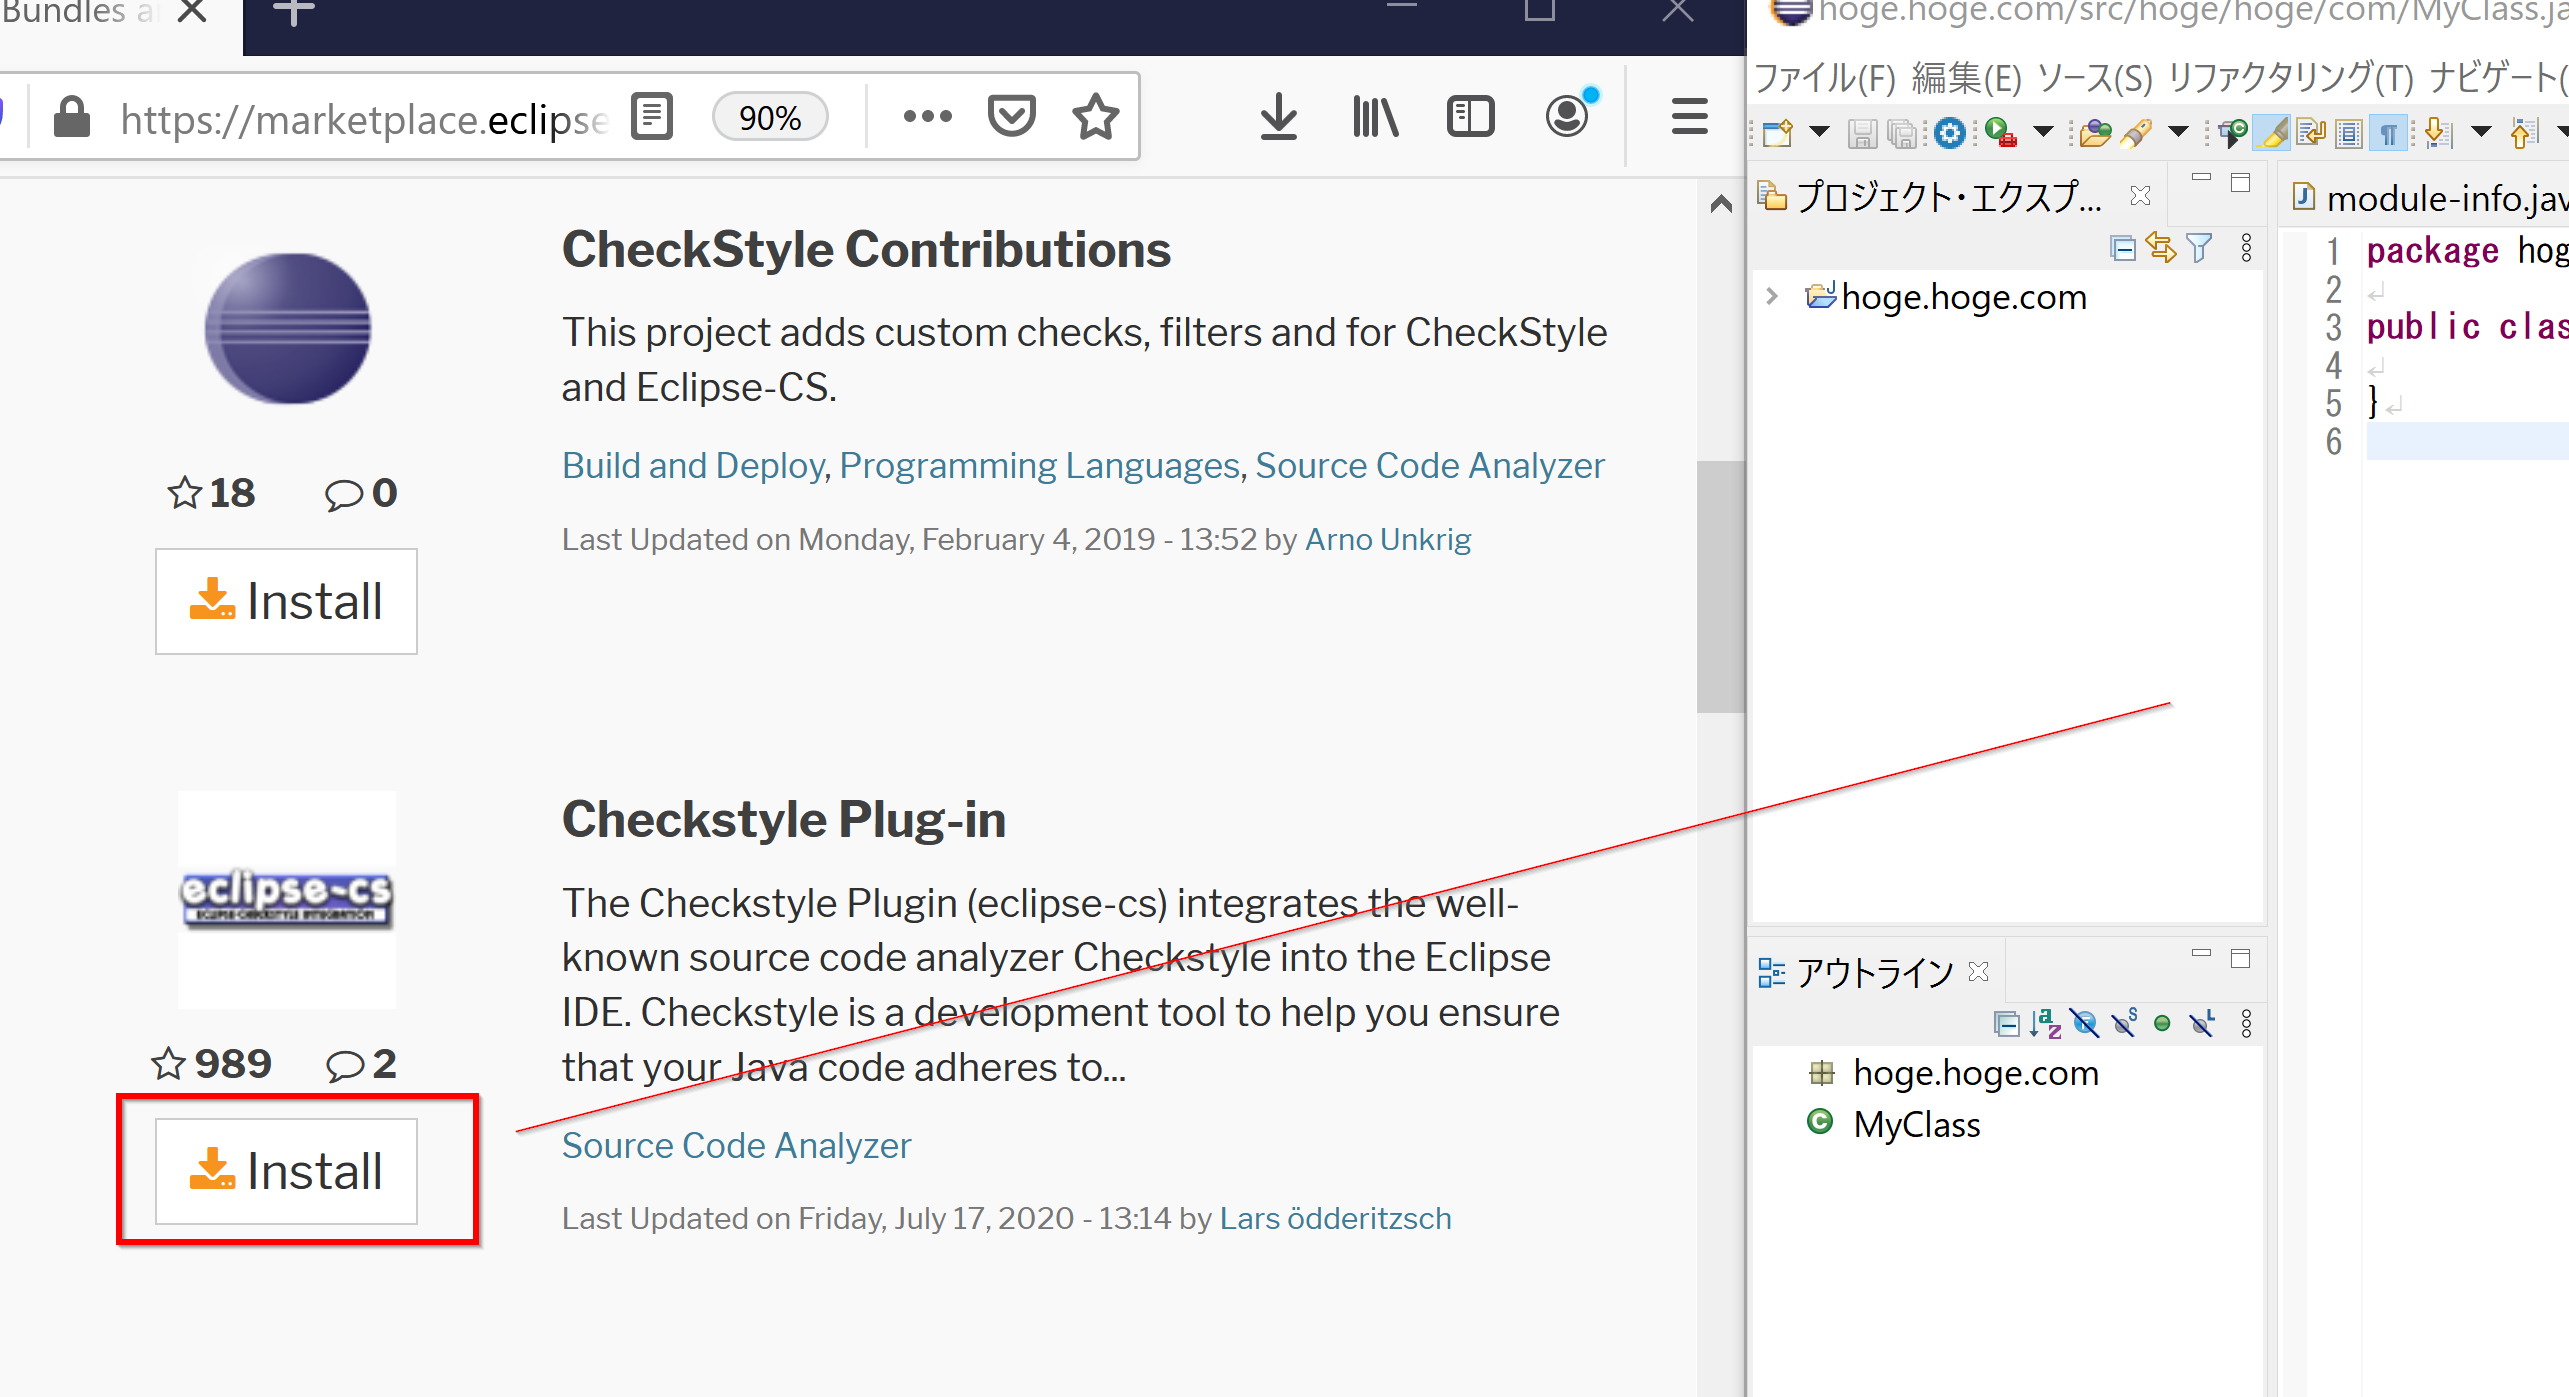Image resolution: width=2569 pixels, height=1397 pixels.
Task: Open a new Firefox tab with plus
Action: tap(294, 12)
